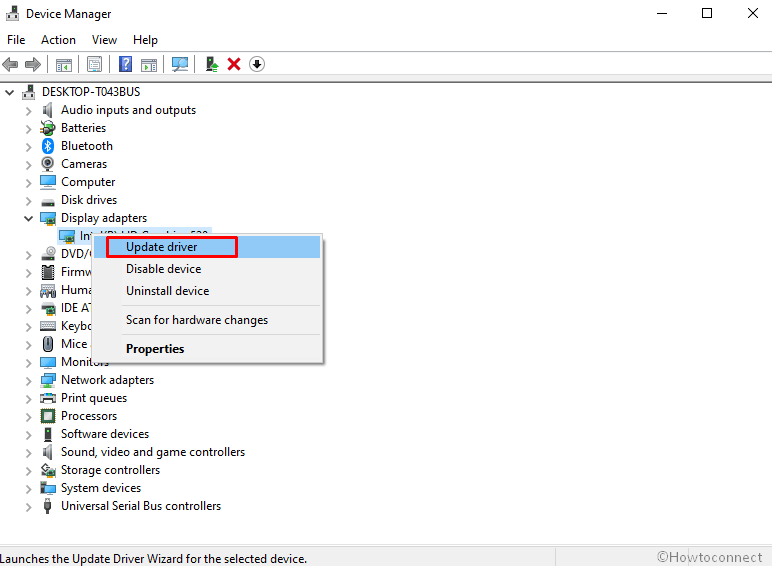This screenshot has width=772, height=566.
Task: Choose Scan for hardware changes entry
Action: tap(206, 320)
